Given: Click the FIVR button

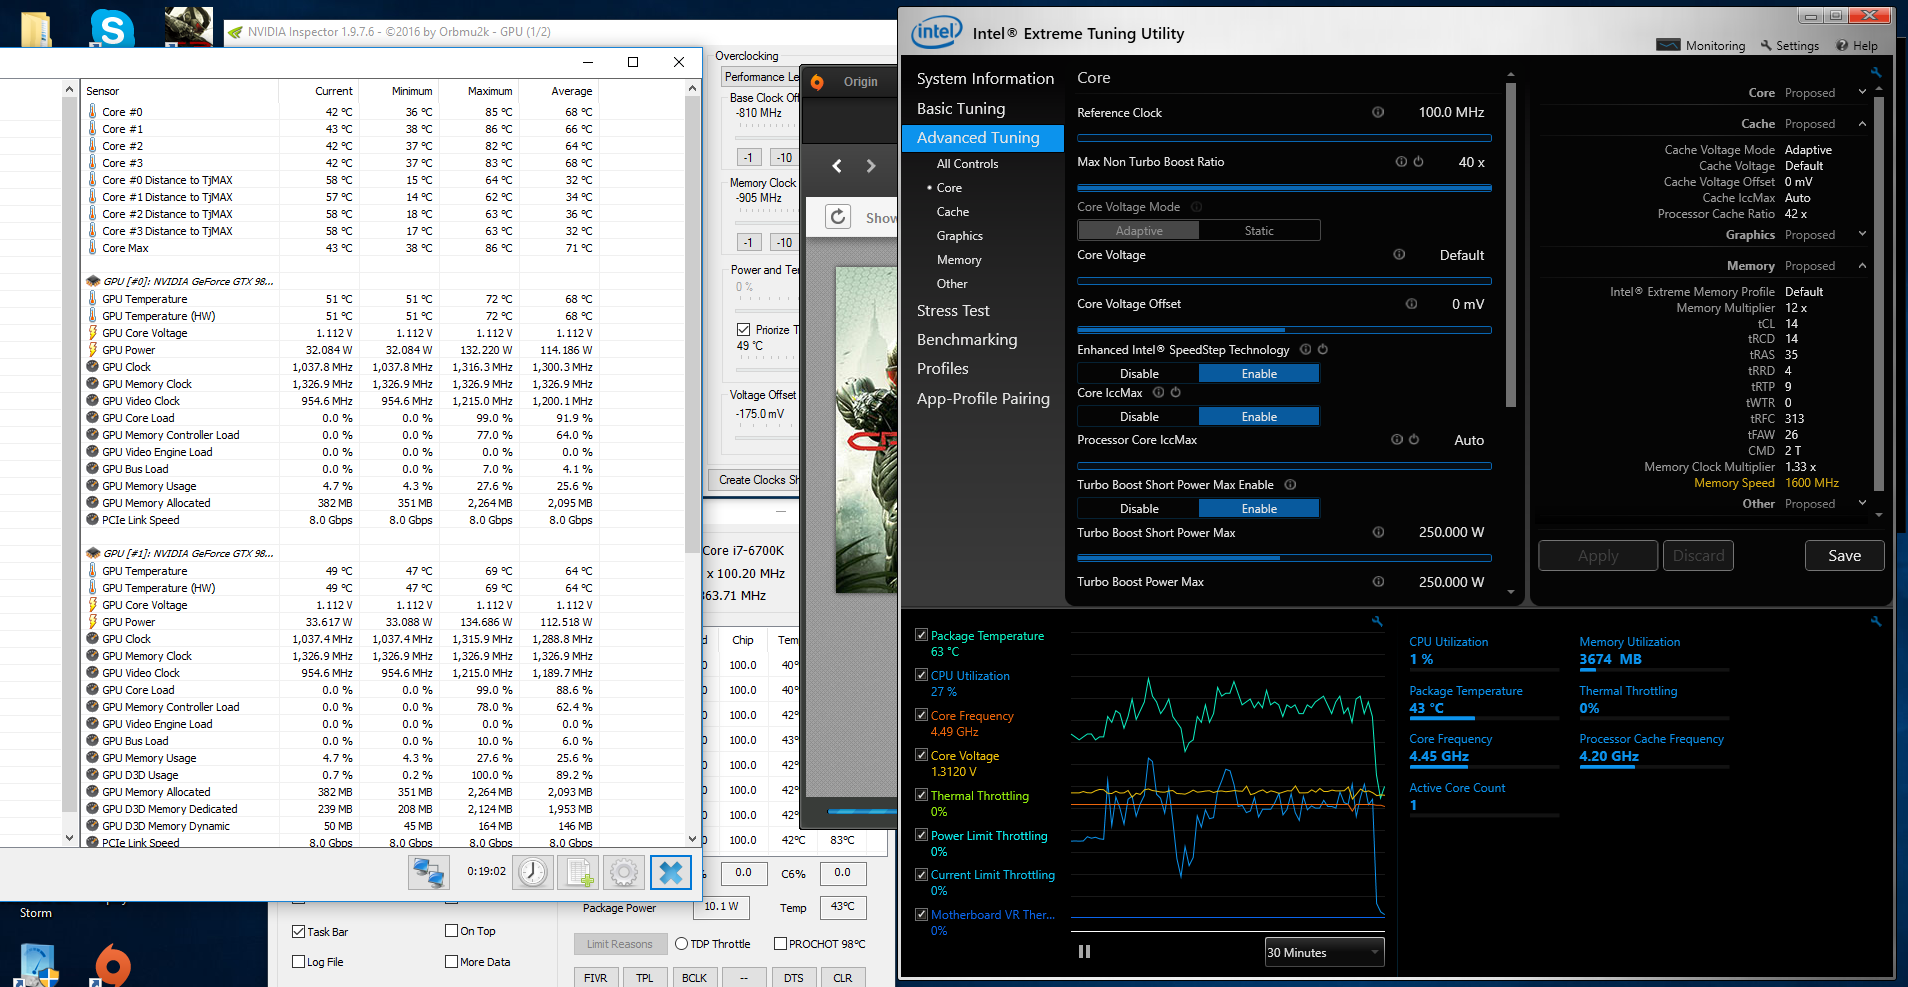Looking at the screenshot, I should tap(596, 977).
